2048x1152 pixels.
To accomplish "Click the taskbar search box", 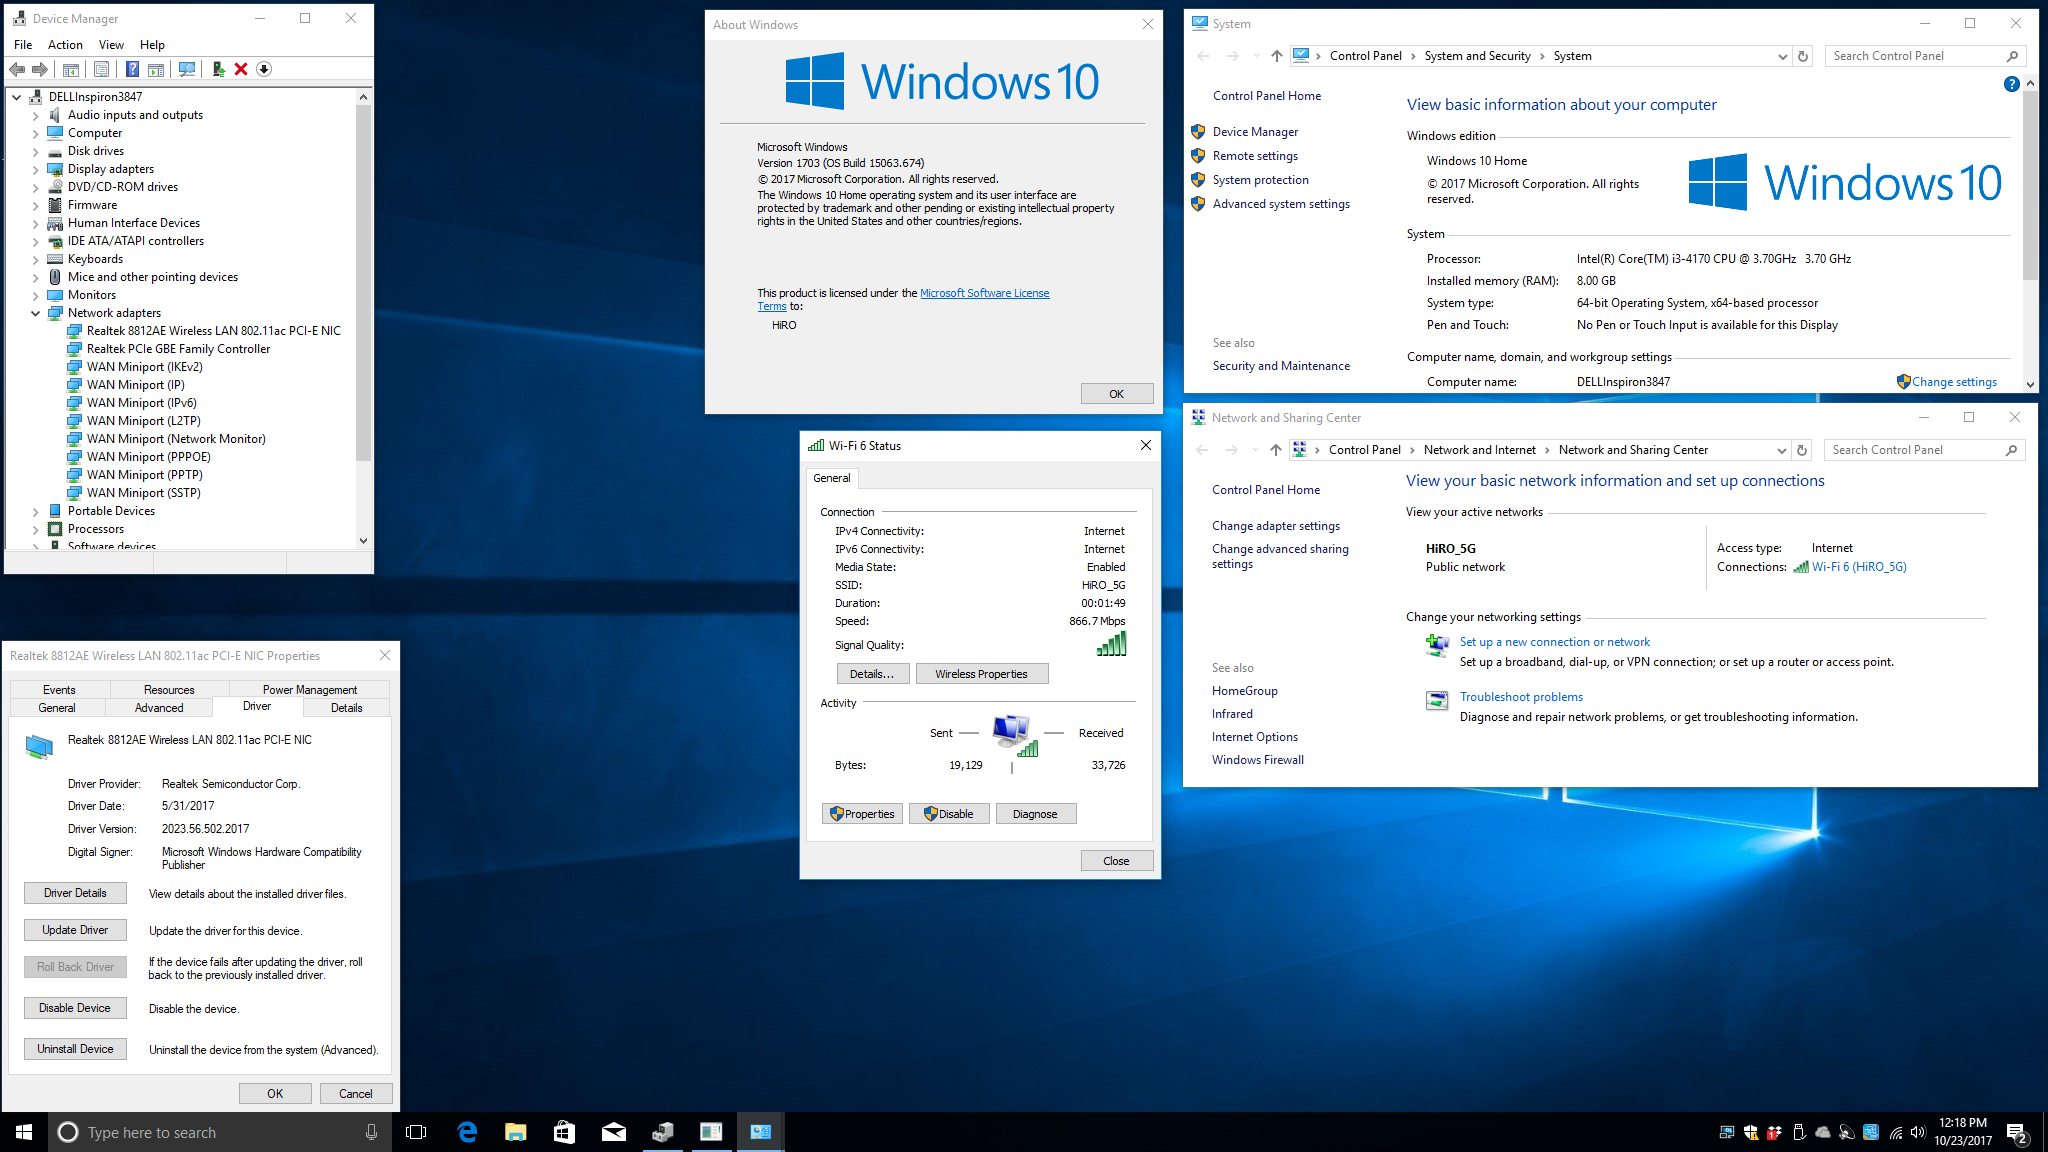I will pos(220,1132).
